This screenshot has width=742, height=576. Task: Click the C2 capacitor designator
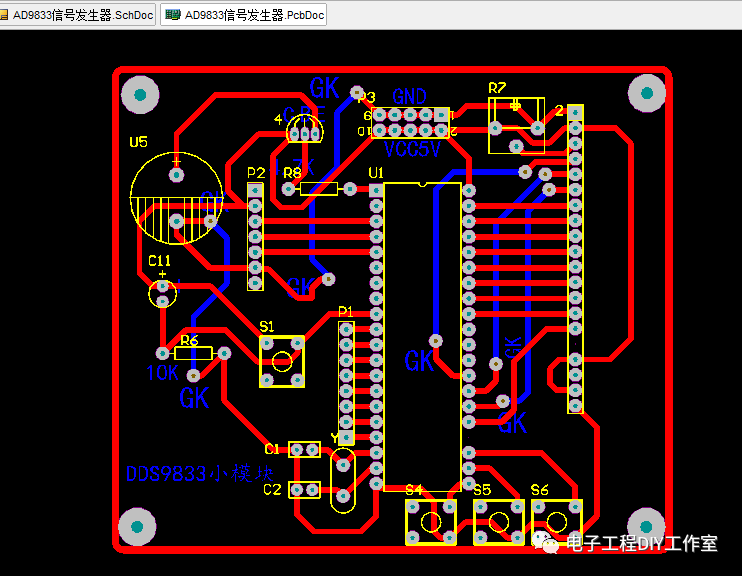273,489
